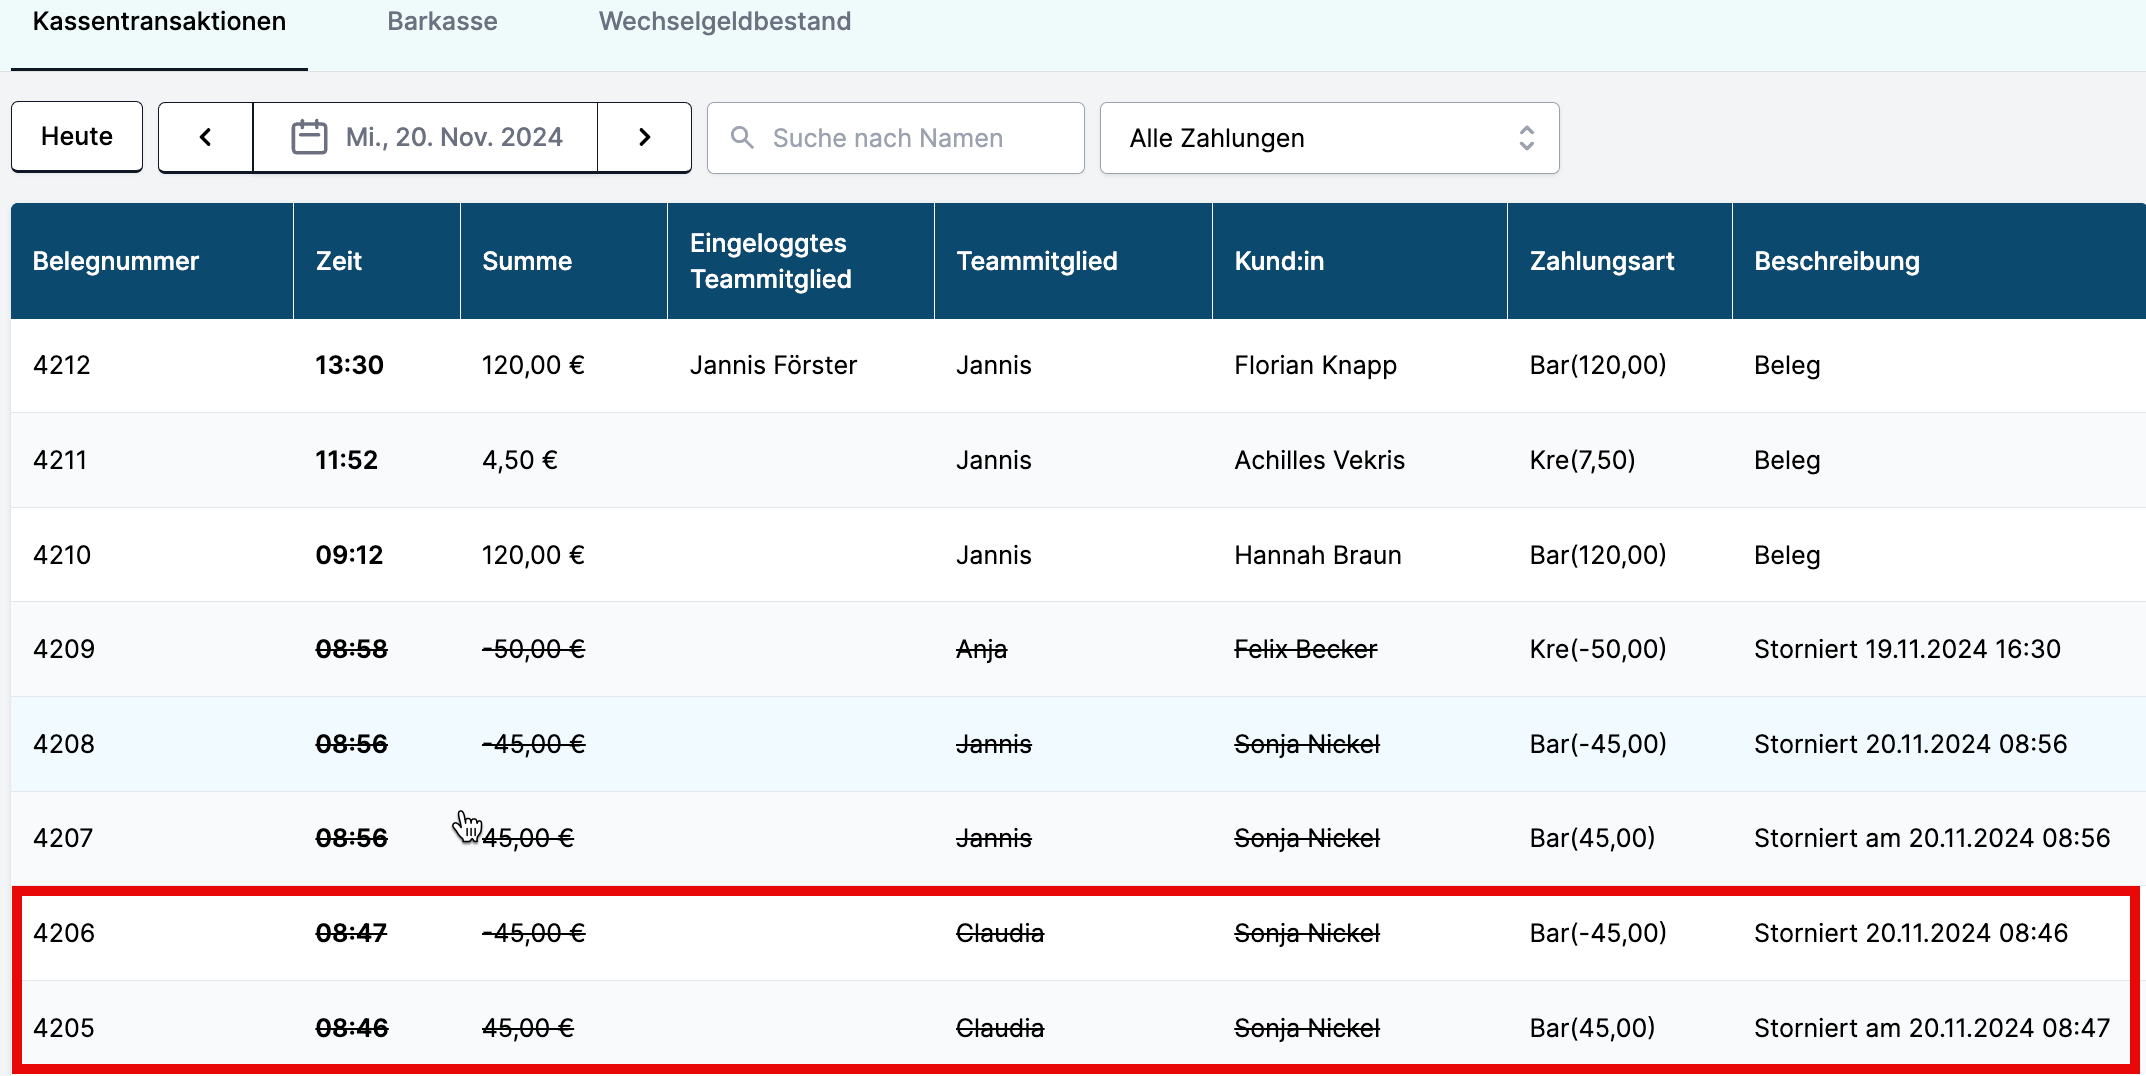
Task: Click customer name Hannah Braun
Action: (x=1317, y=555)
